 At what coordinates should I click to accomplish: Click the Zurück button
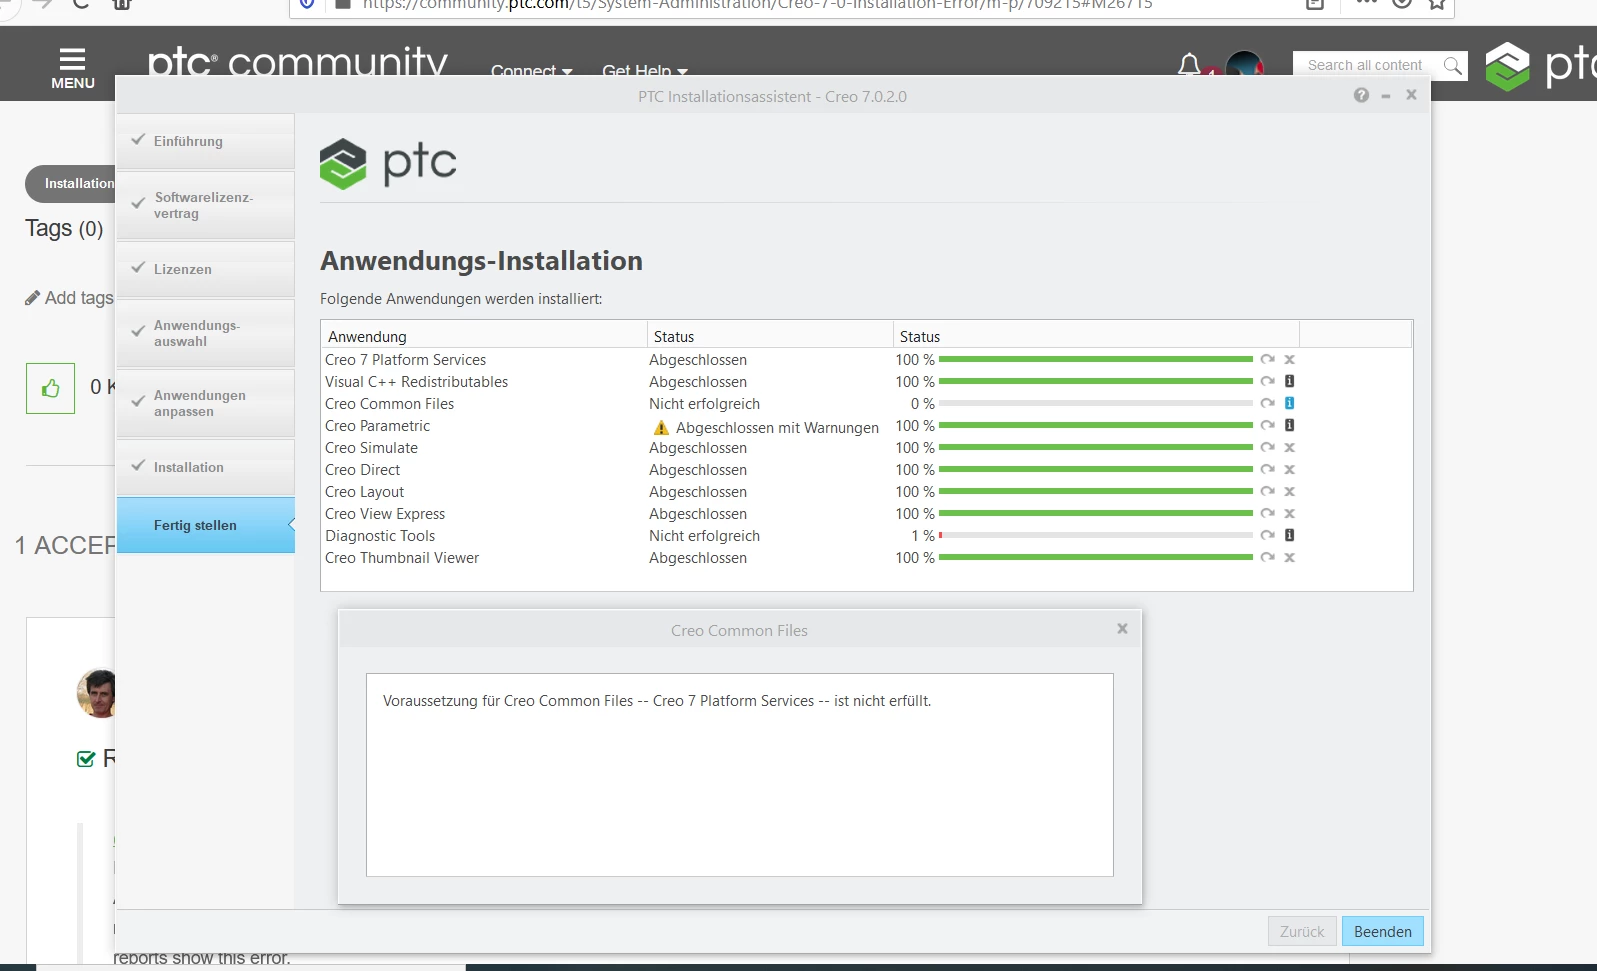1302,931
